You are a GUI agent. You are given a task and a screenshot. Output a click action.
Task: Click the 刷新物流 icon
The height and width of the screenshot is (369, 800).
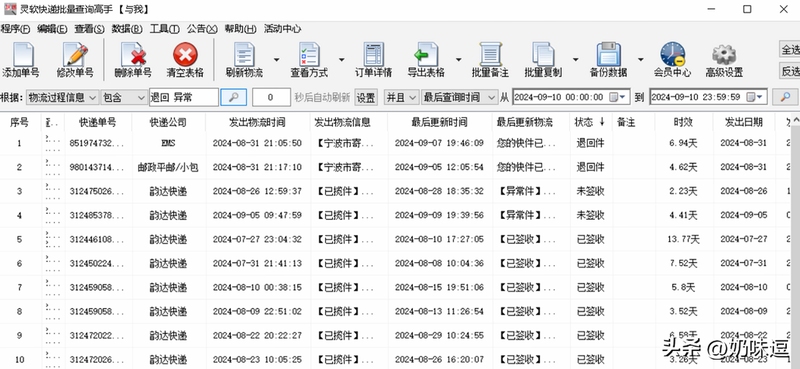coord(244,55)
